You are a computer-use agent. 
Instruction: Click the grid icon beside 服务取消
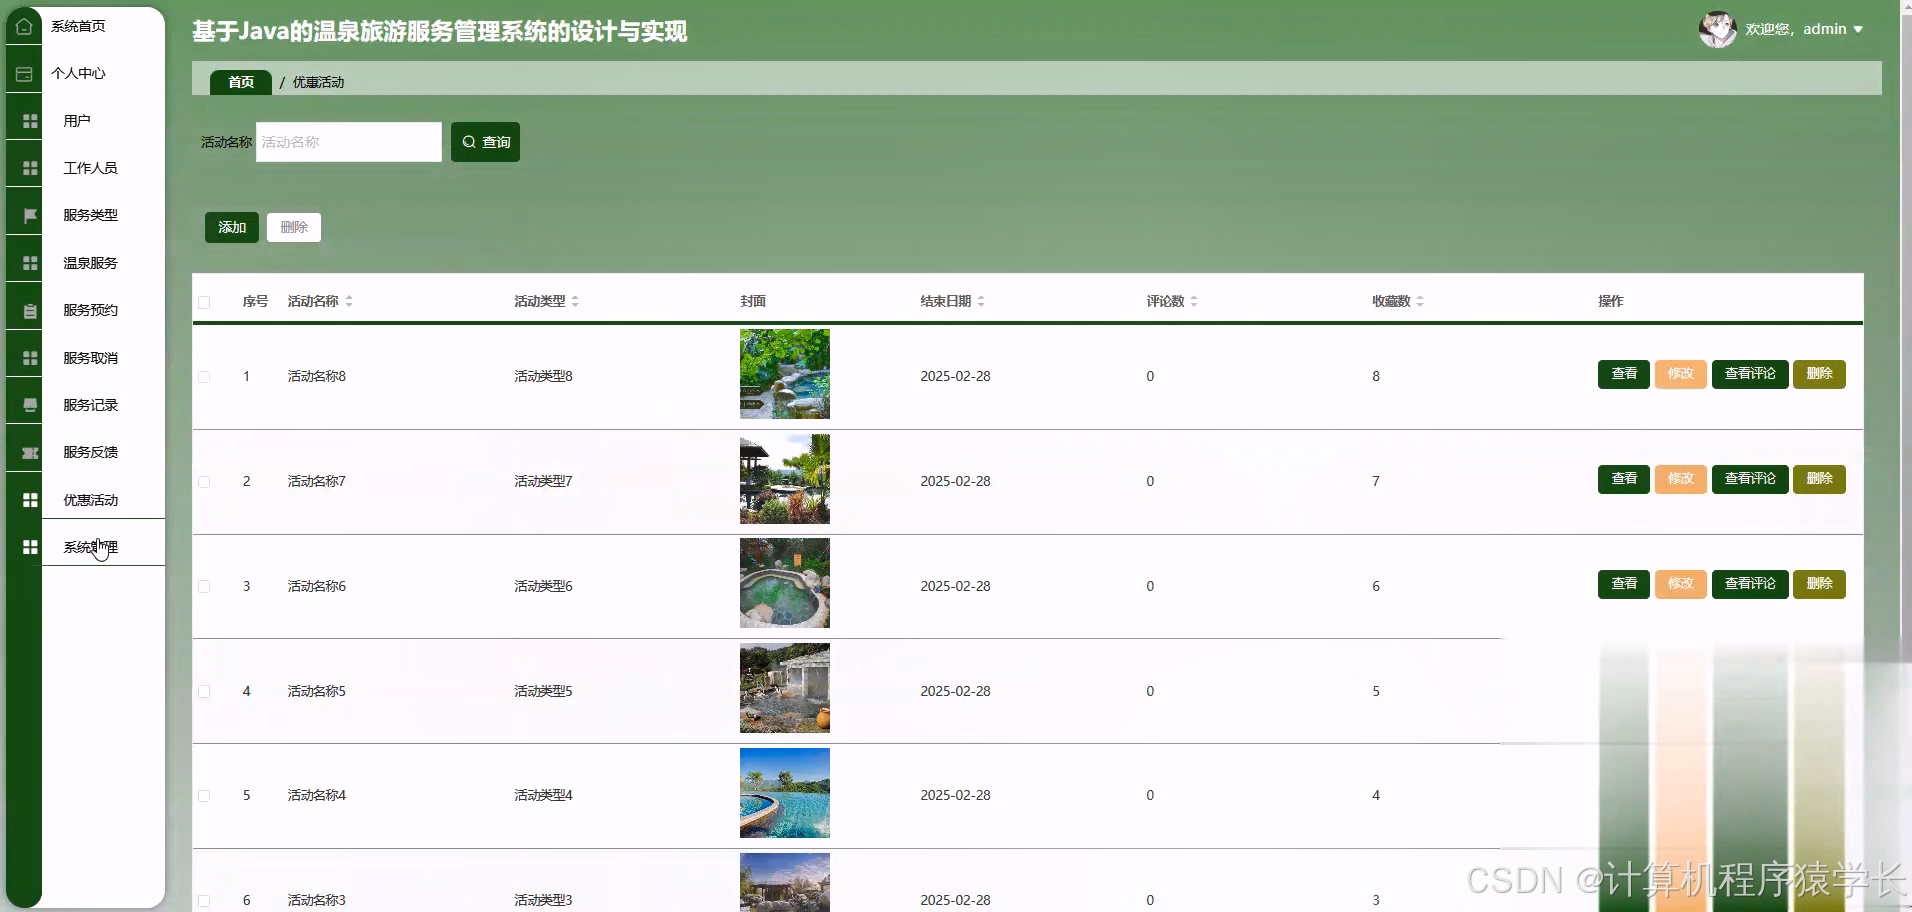[30, 358]
